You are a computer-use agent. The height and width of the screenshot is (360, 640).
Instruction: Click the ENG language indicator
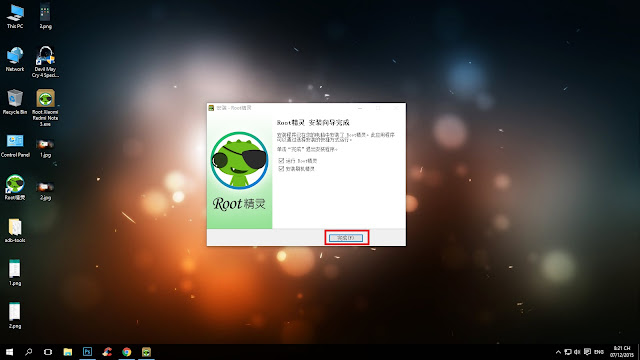pyautogui.click(x=599, y=352)
